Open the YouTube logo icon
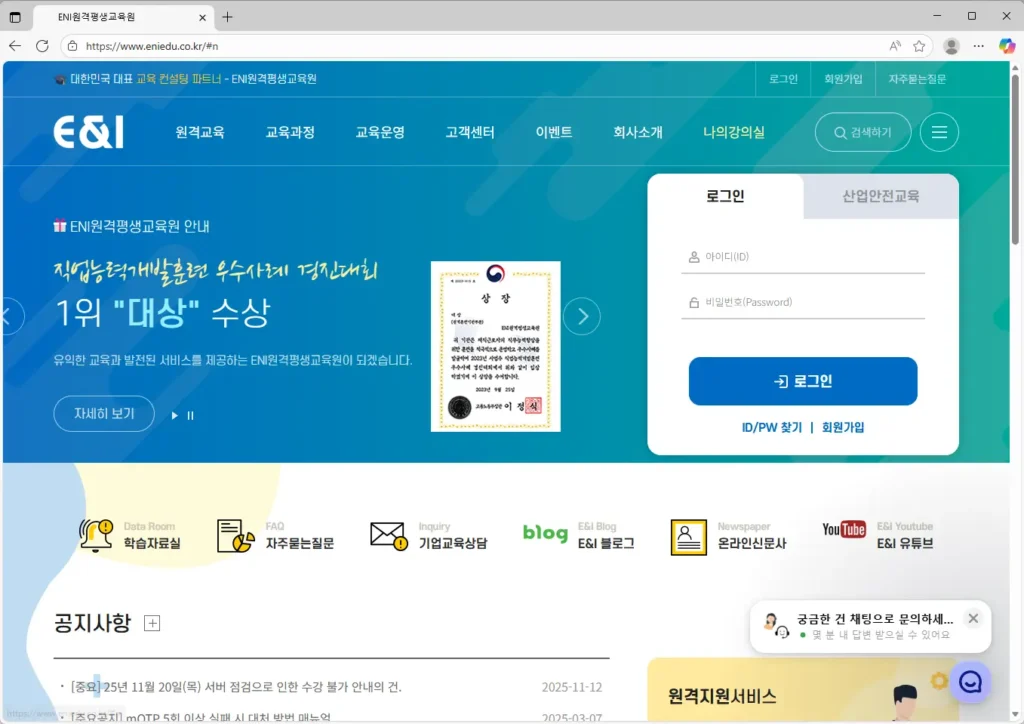Viewport: 1024px width, 724px height. [844, 529]
